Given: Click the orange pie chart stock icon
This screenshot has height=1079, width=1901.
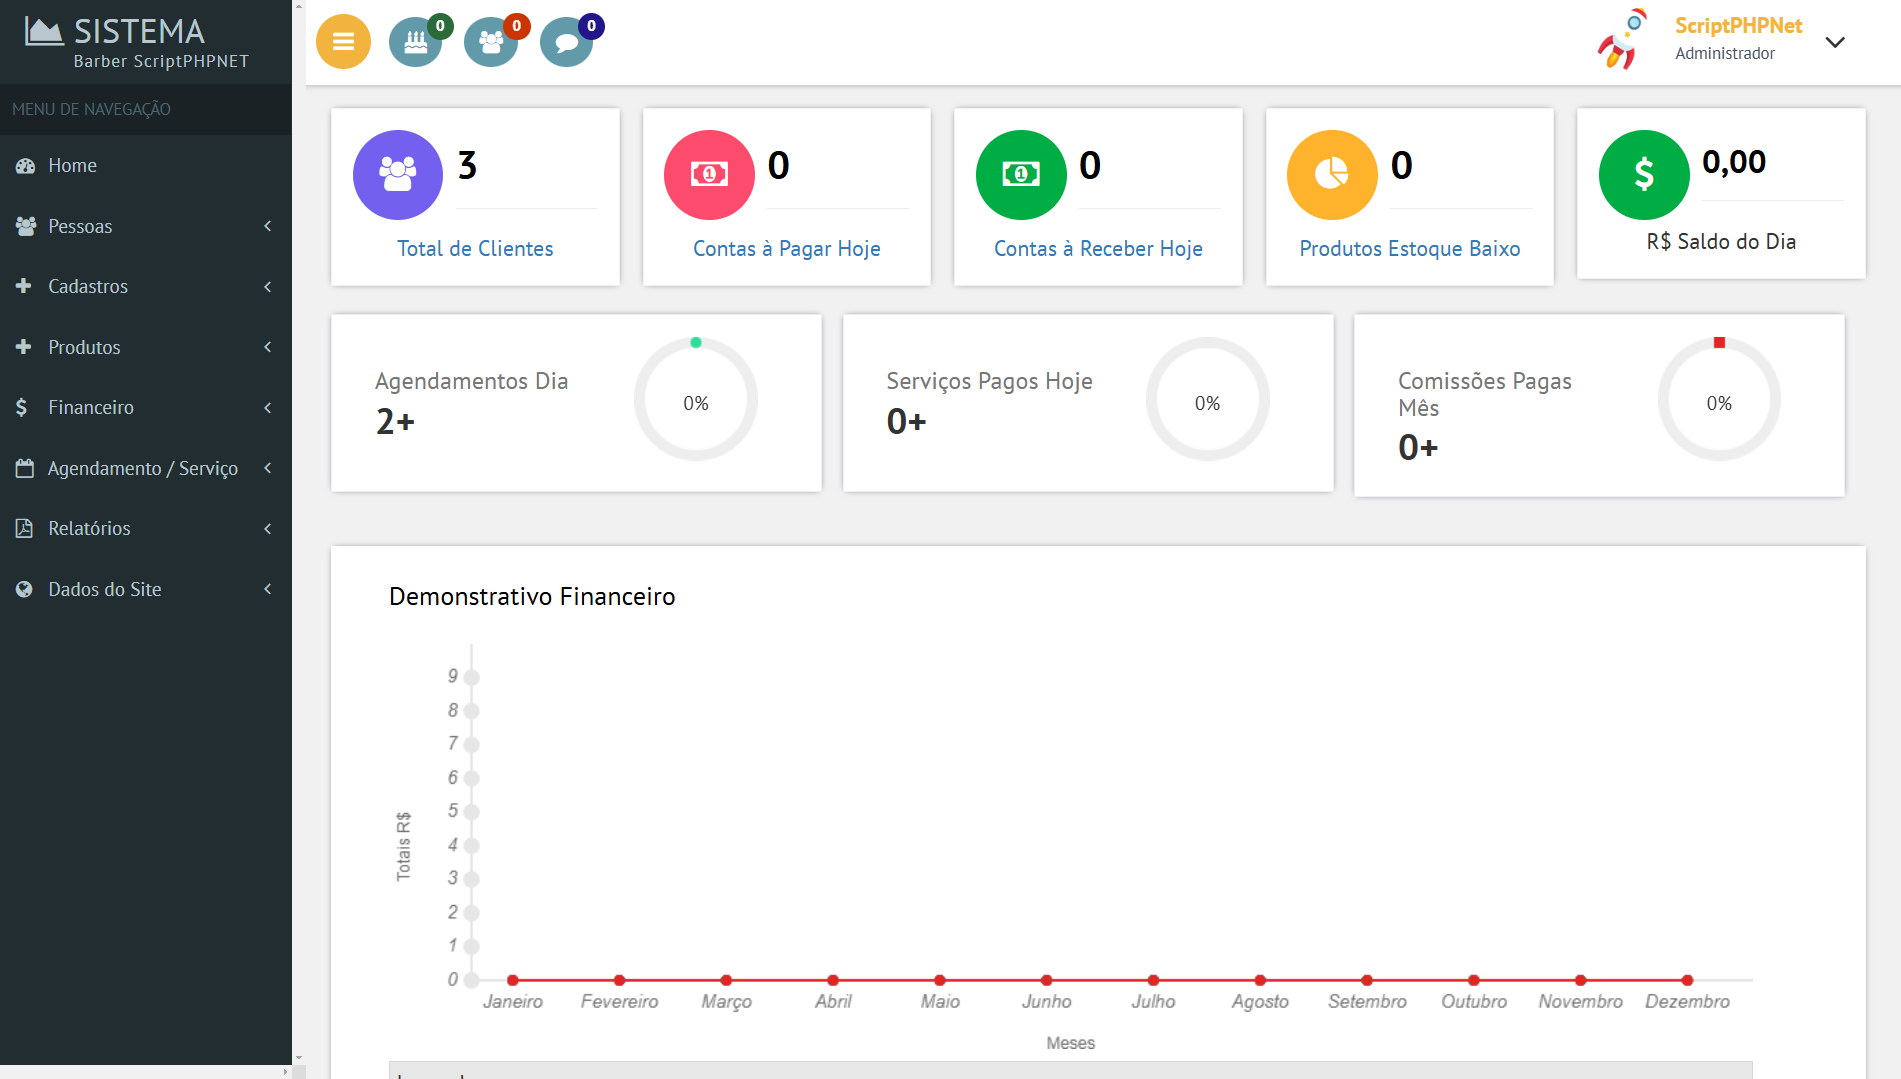Looking at the screenshot, I should (x=1332, y=175).
